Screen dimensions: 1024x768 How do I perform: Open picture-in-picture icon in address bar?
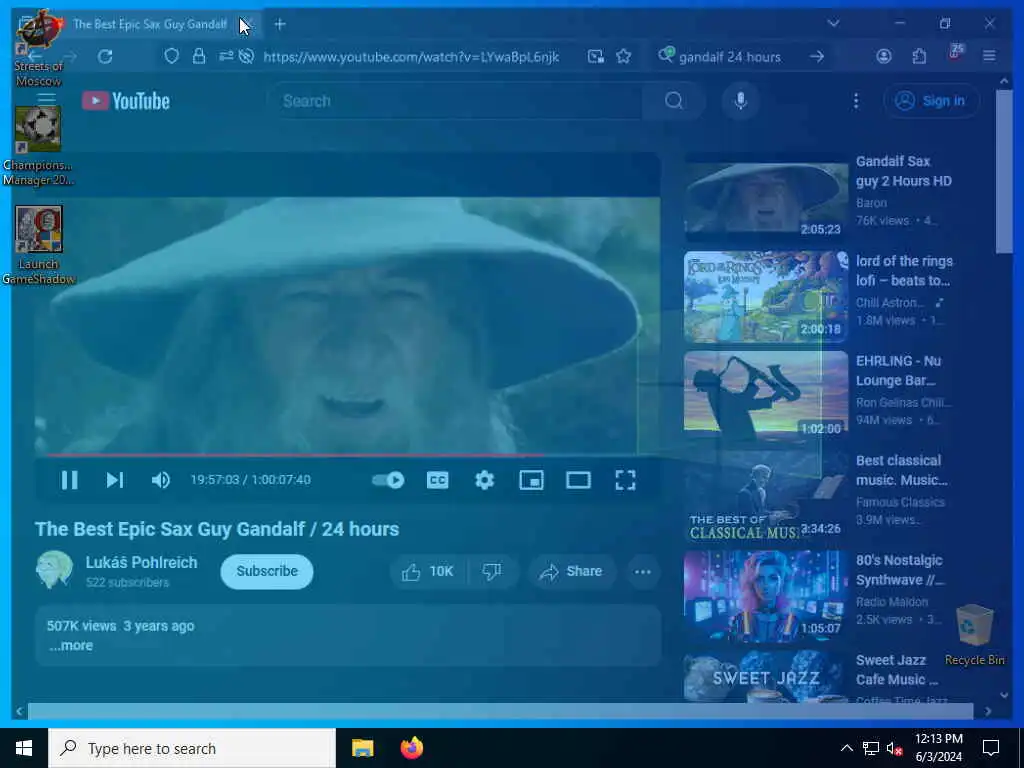596,57
